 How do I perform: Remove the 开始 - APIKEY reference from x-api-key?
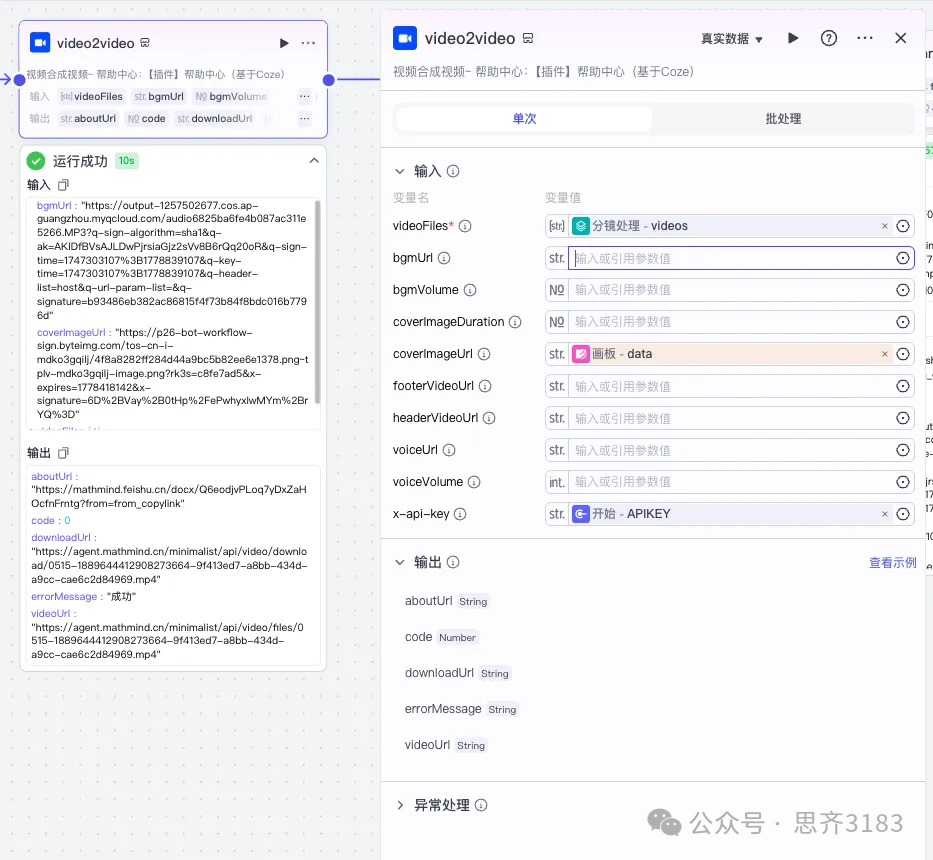[x=885, y=514]
